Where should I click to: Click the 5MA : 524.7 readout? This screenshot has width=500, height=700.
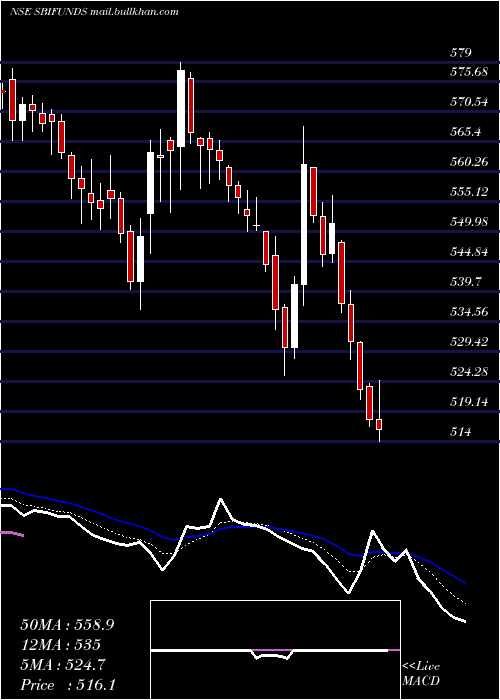pyautogui.click(x=62, y=665)
